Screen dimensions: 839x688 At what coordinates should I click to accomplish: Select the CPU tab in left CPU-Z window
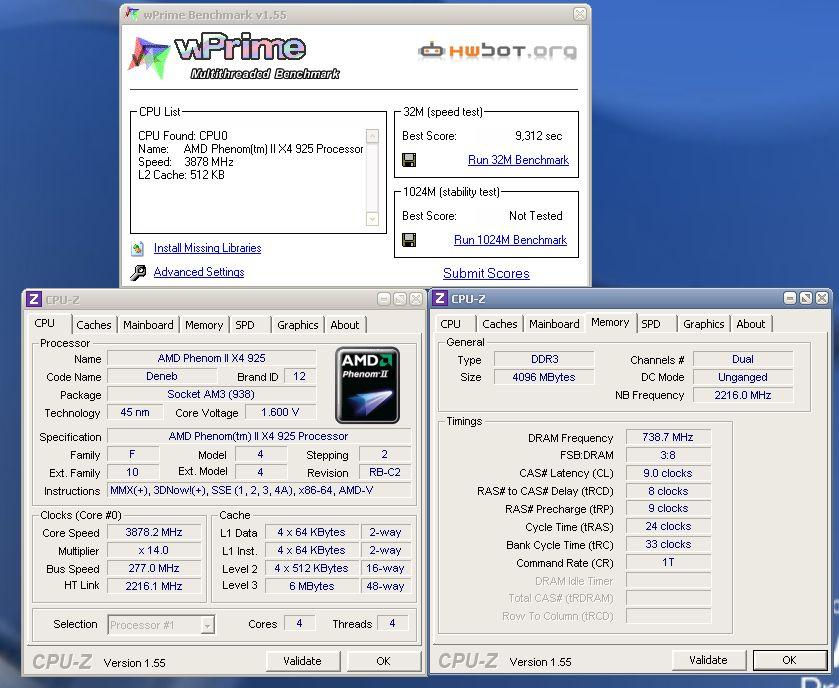[x=44, y=323]
